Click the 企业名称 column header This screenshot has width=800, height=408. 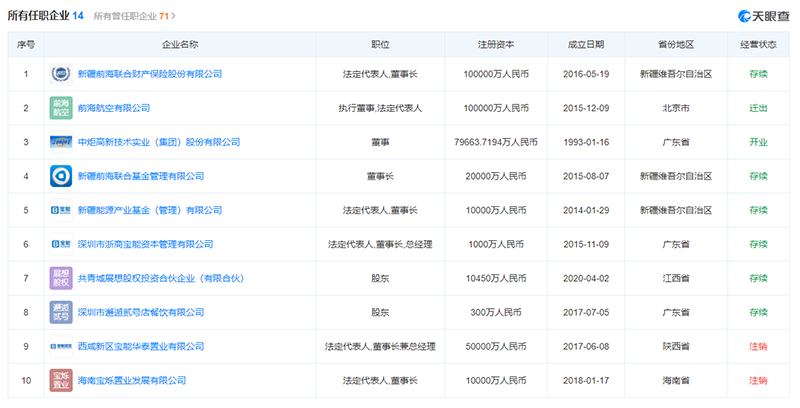click(x=180, y=45)
